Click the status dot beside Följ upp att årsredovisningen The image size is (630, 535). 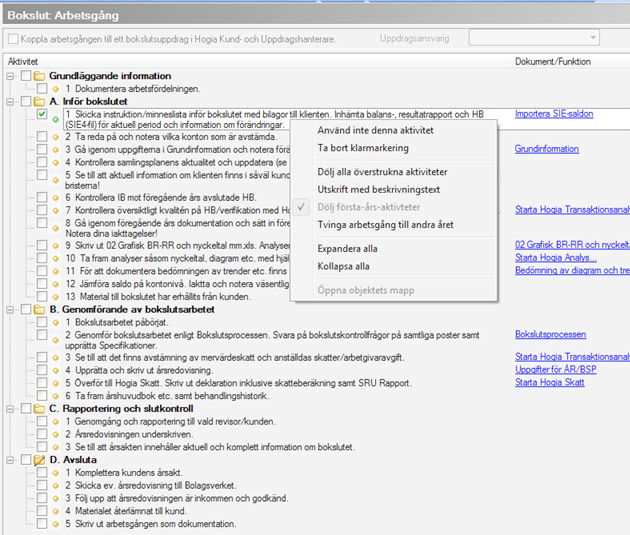55,498
